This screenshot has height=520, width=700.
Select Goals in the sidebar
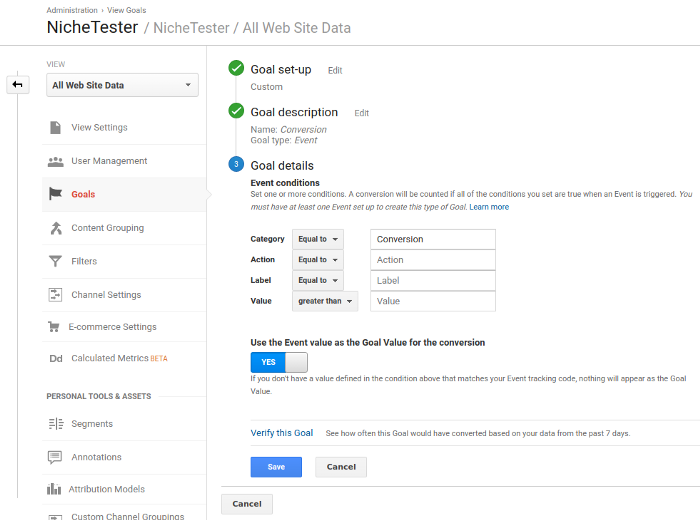click(x=83, y=194)
